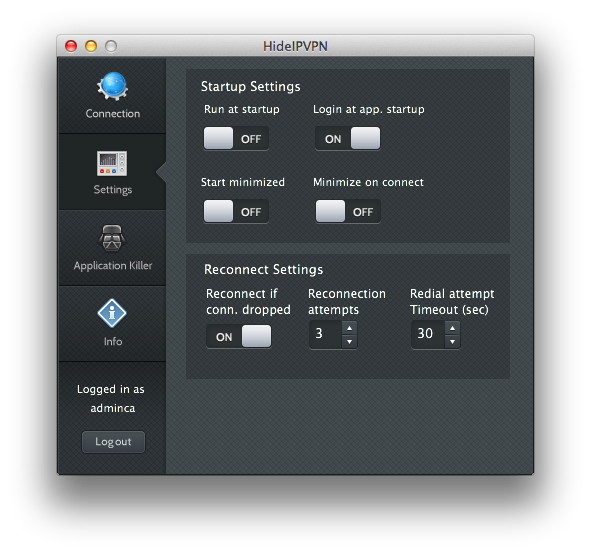Click the 'Logged in as adminca' text
The height and width of the screenshot is (554, 591).
point(111,398)
